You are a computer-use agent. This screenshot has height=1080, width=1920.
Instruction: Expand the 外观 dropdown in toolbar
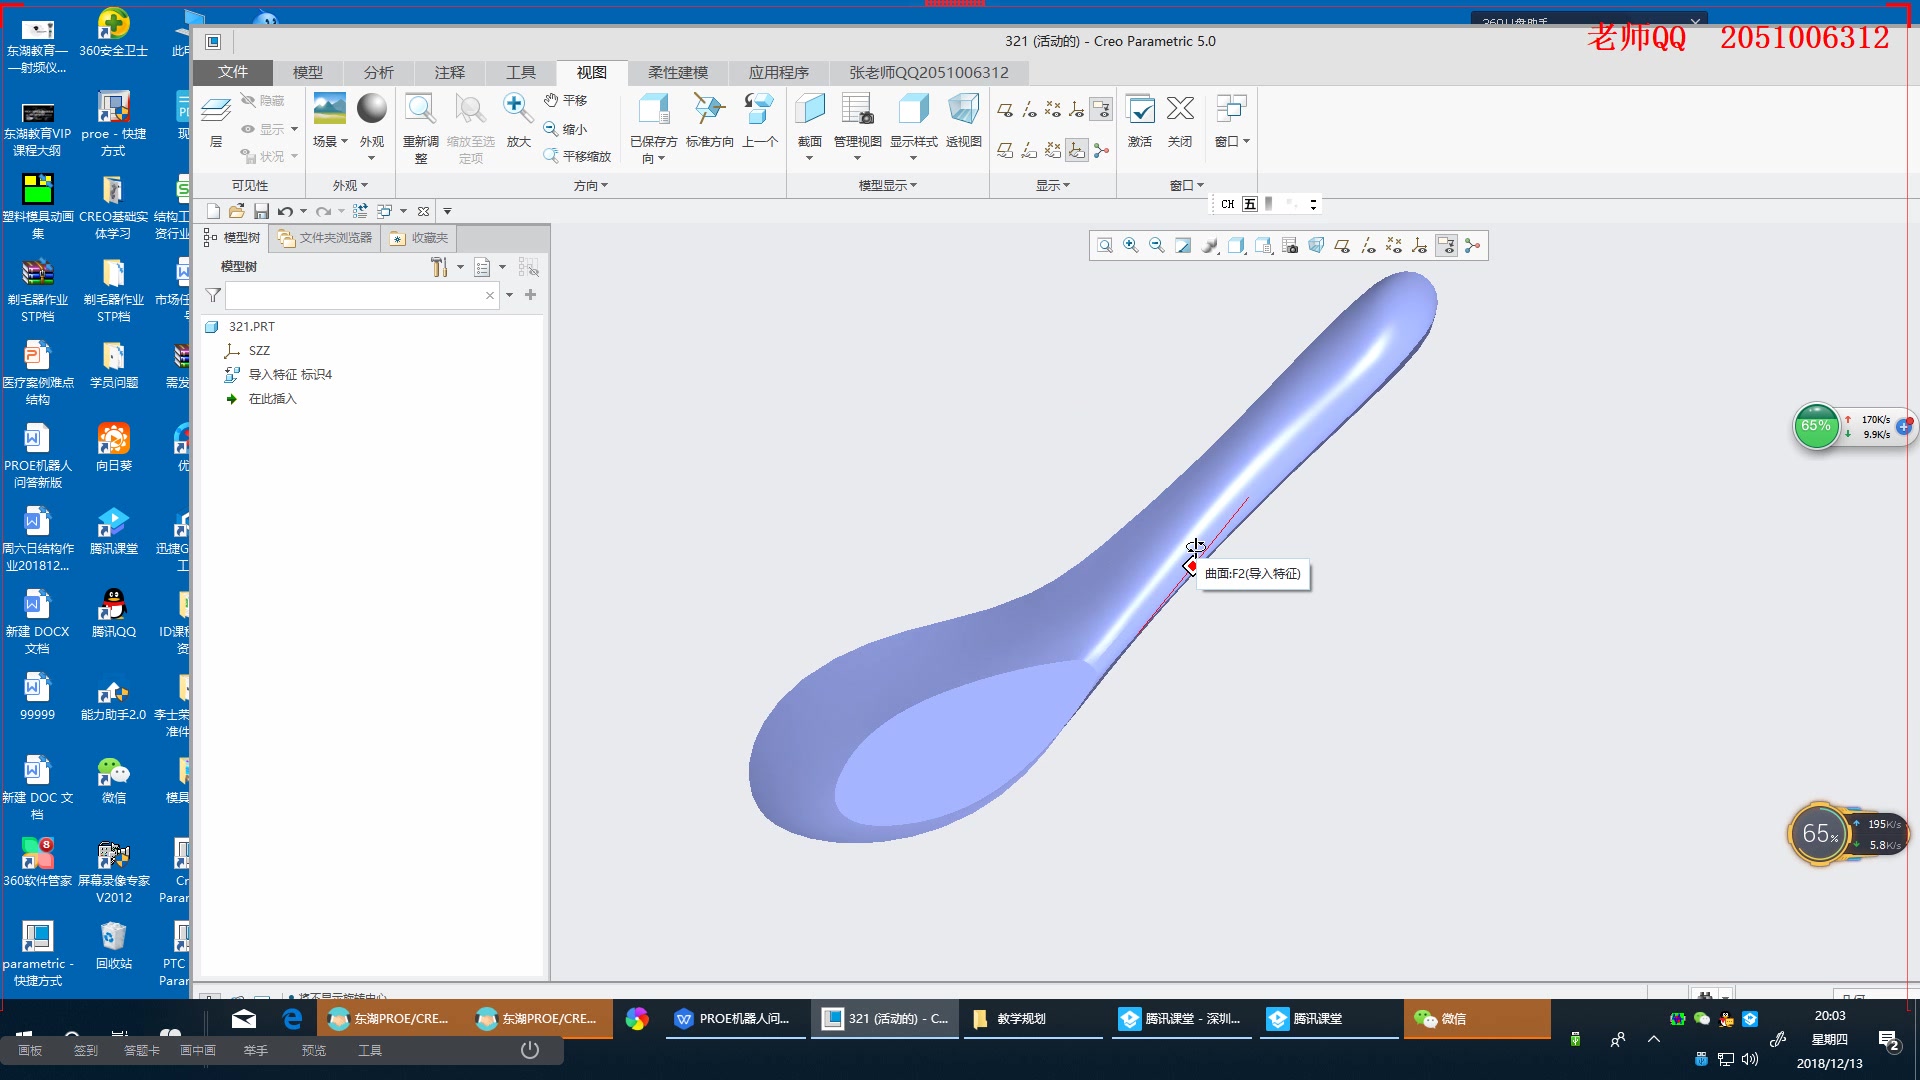[x=371, y=157]
